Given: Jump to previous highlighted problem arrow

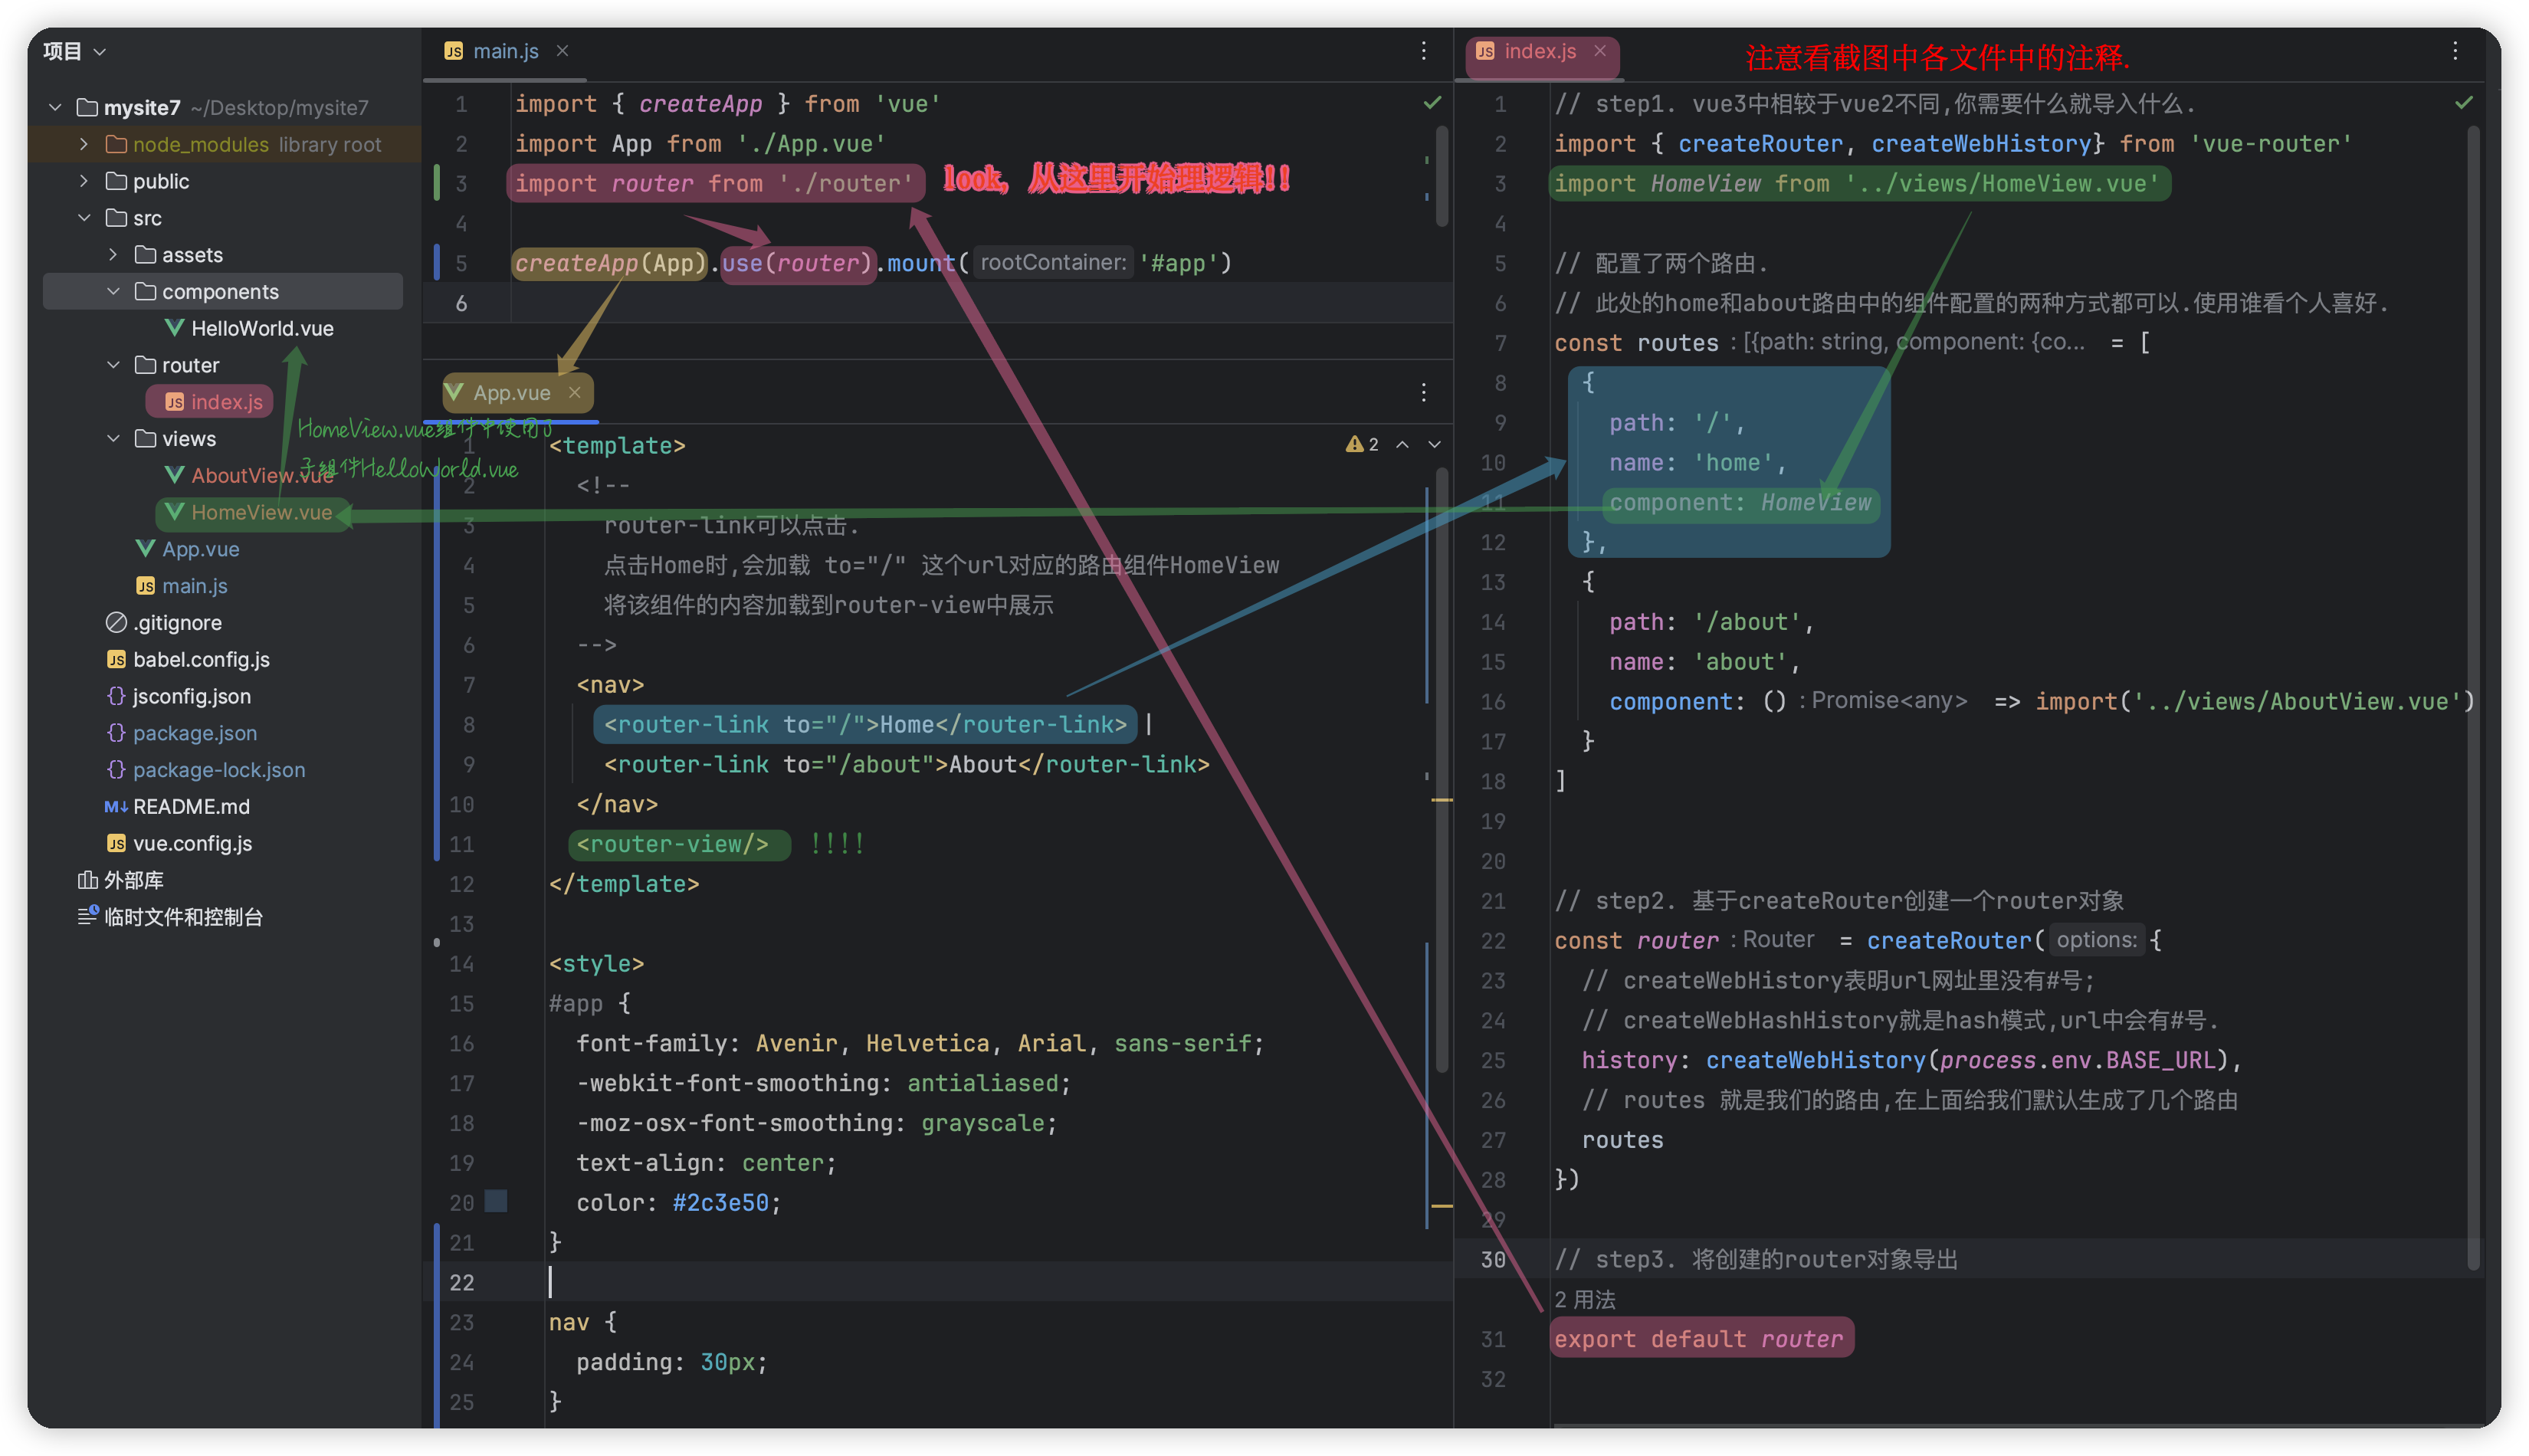Looking at the screenshot, I should pos(1402,444).
